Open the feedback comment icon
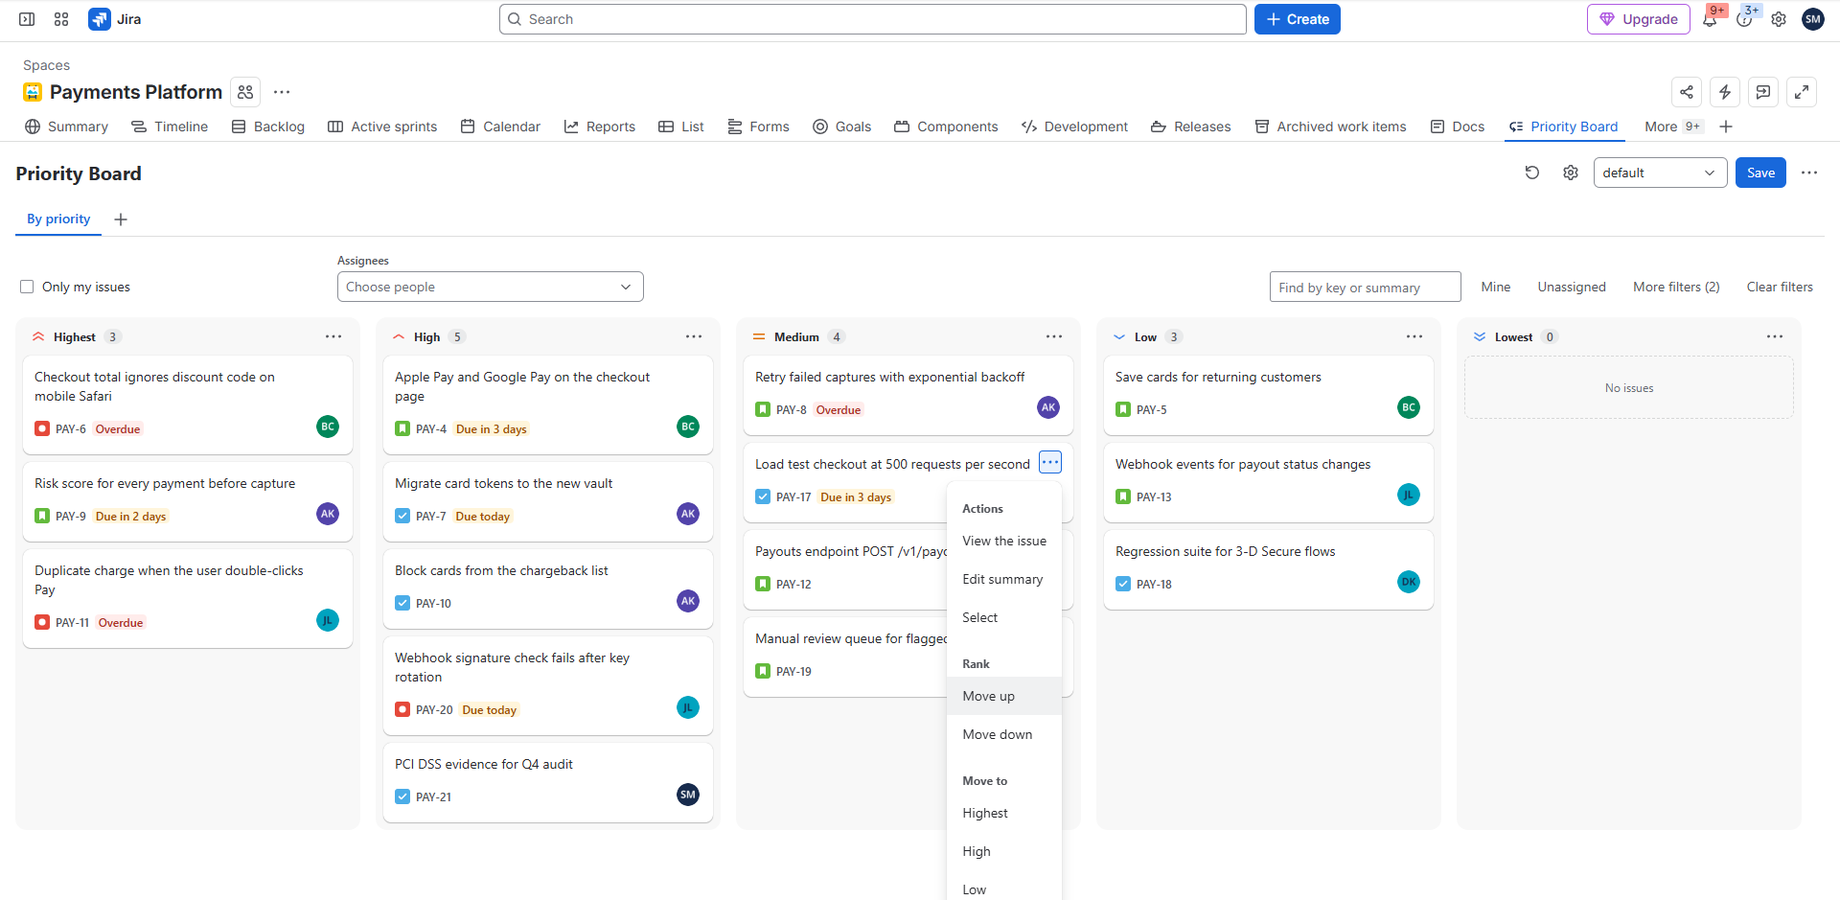The height and width of the screenshot is (900, 1840). (1763, 92)
